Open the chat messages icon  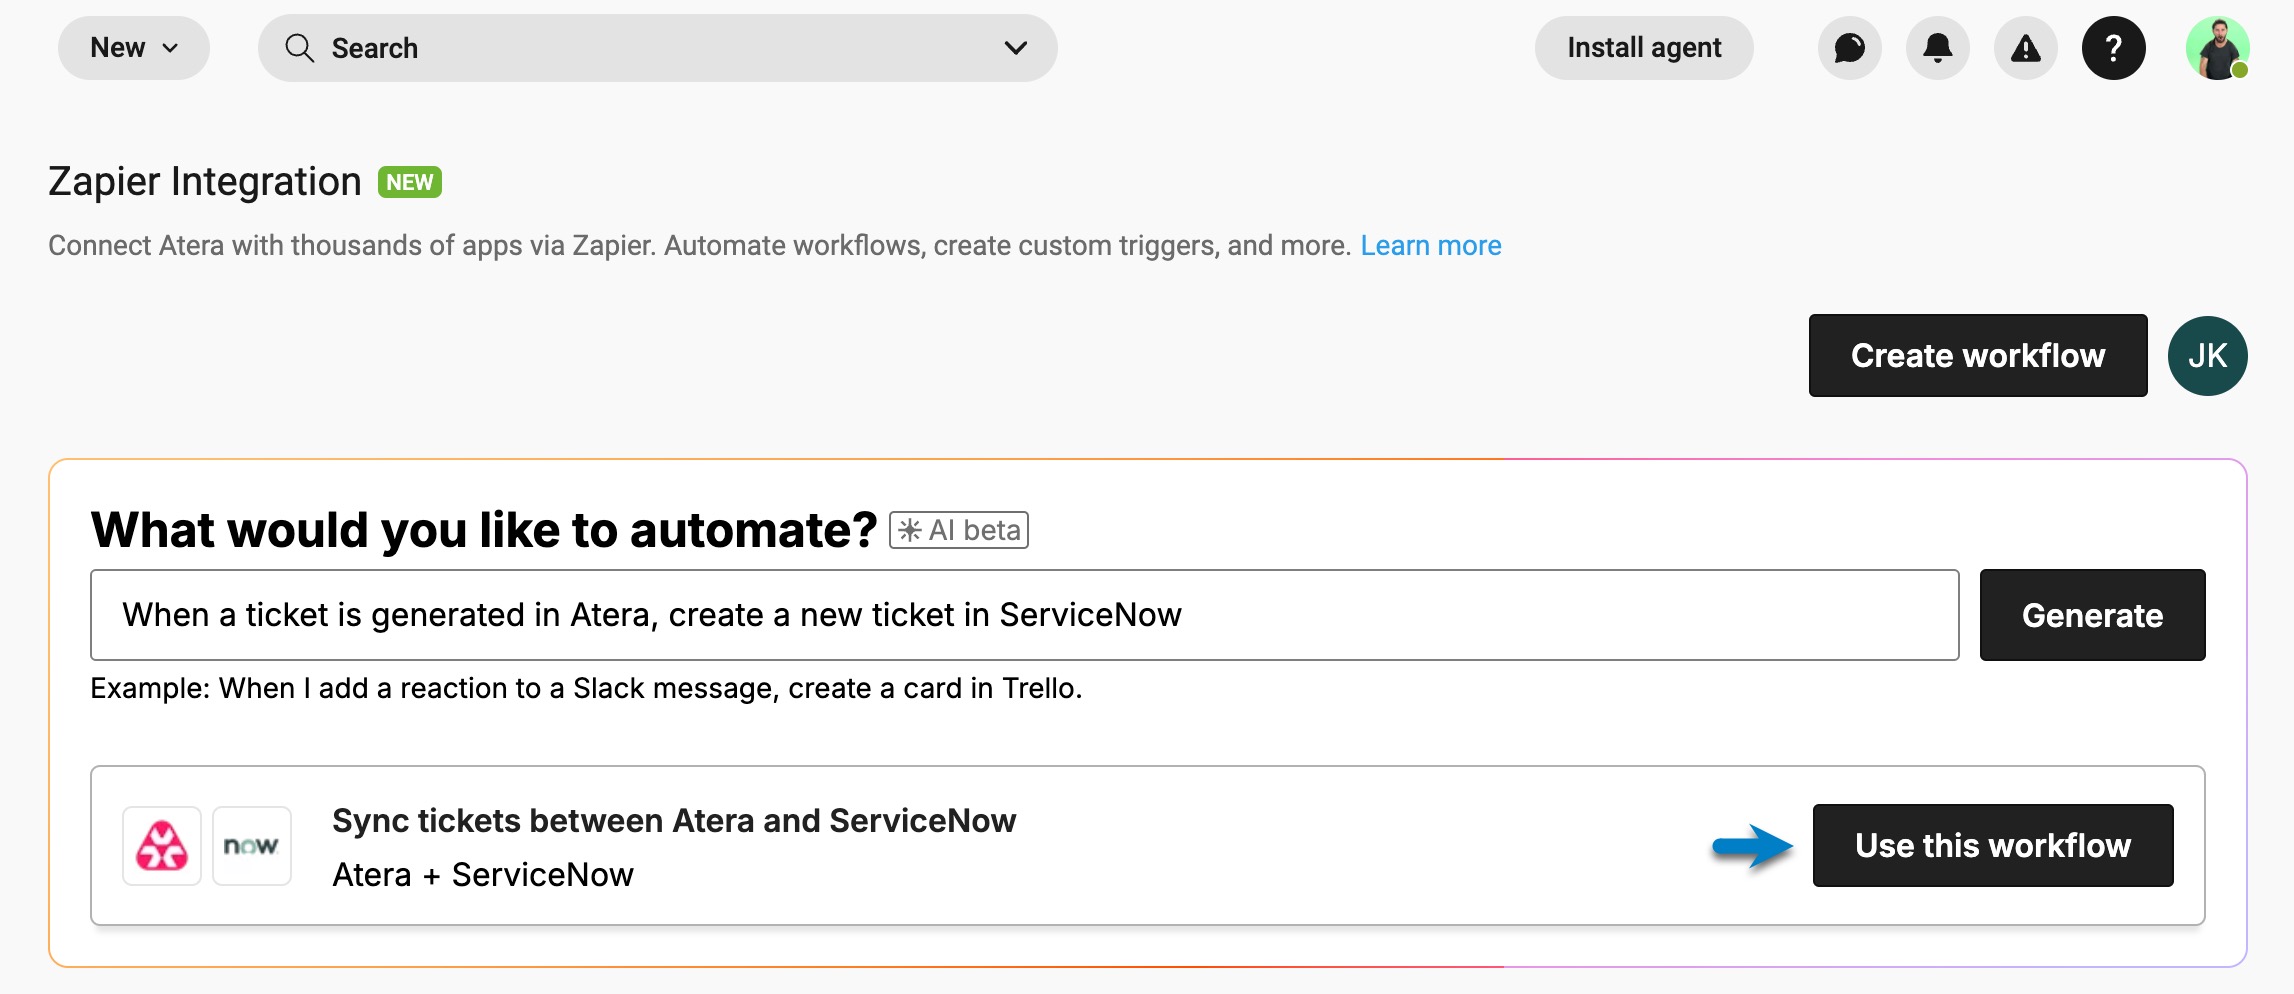[x=1849, y=48]
